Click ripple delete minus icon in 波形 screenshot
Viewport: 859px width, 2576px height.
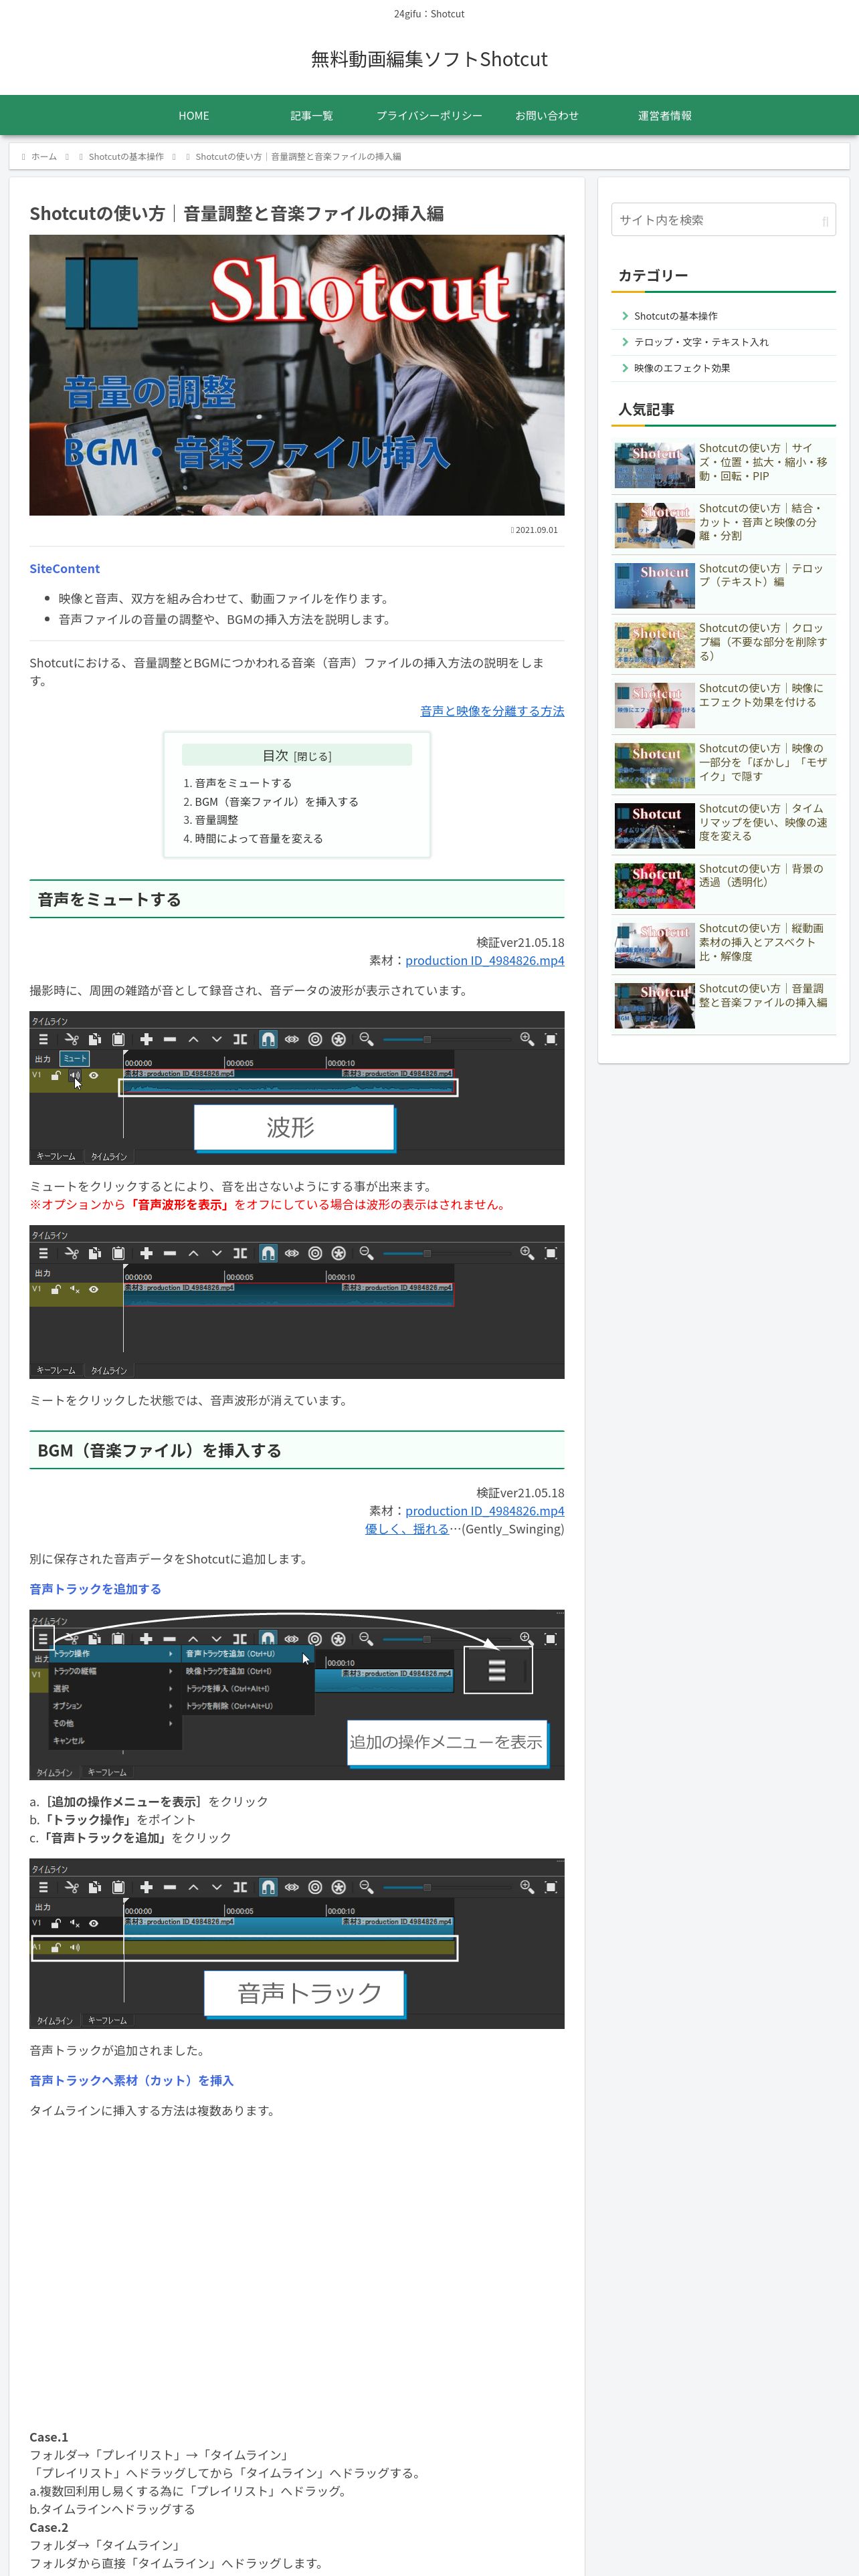click(170, 1039)
